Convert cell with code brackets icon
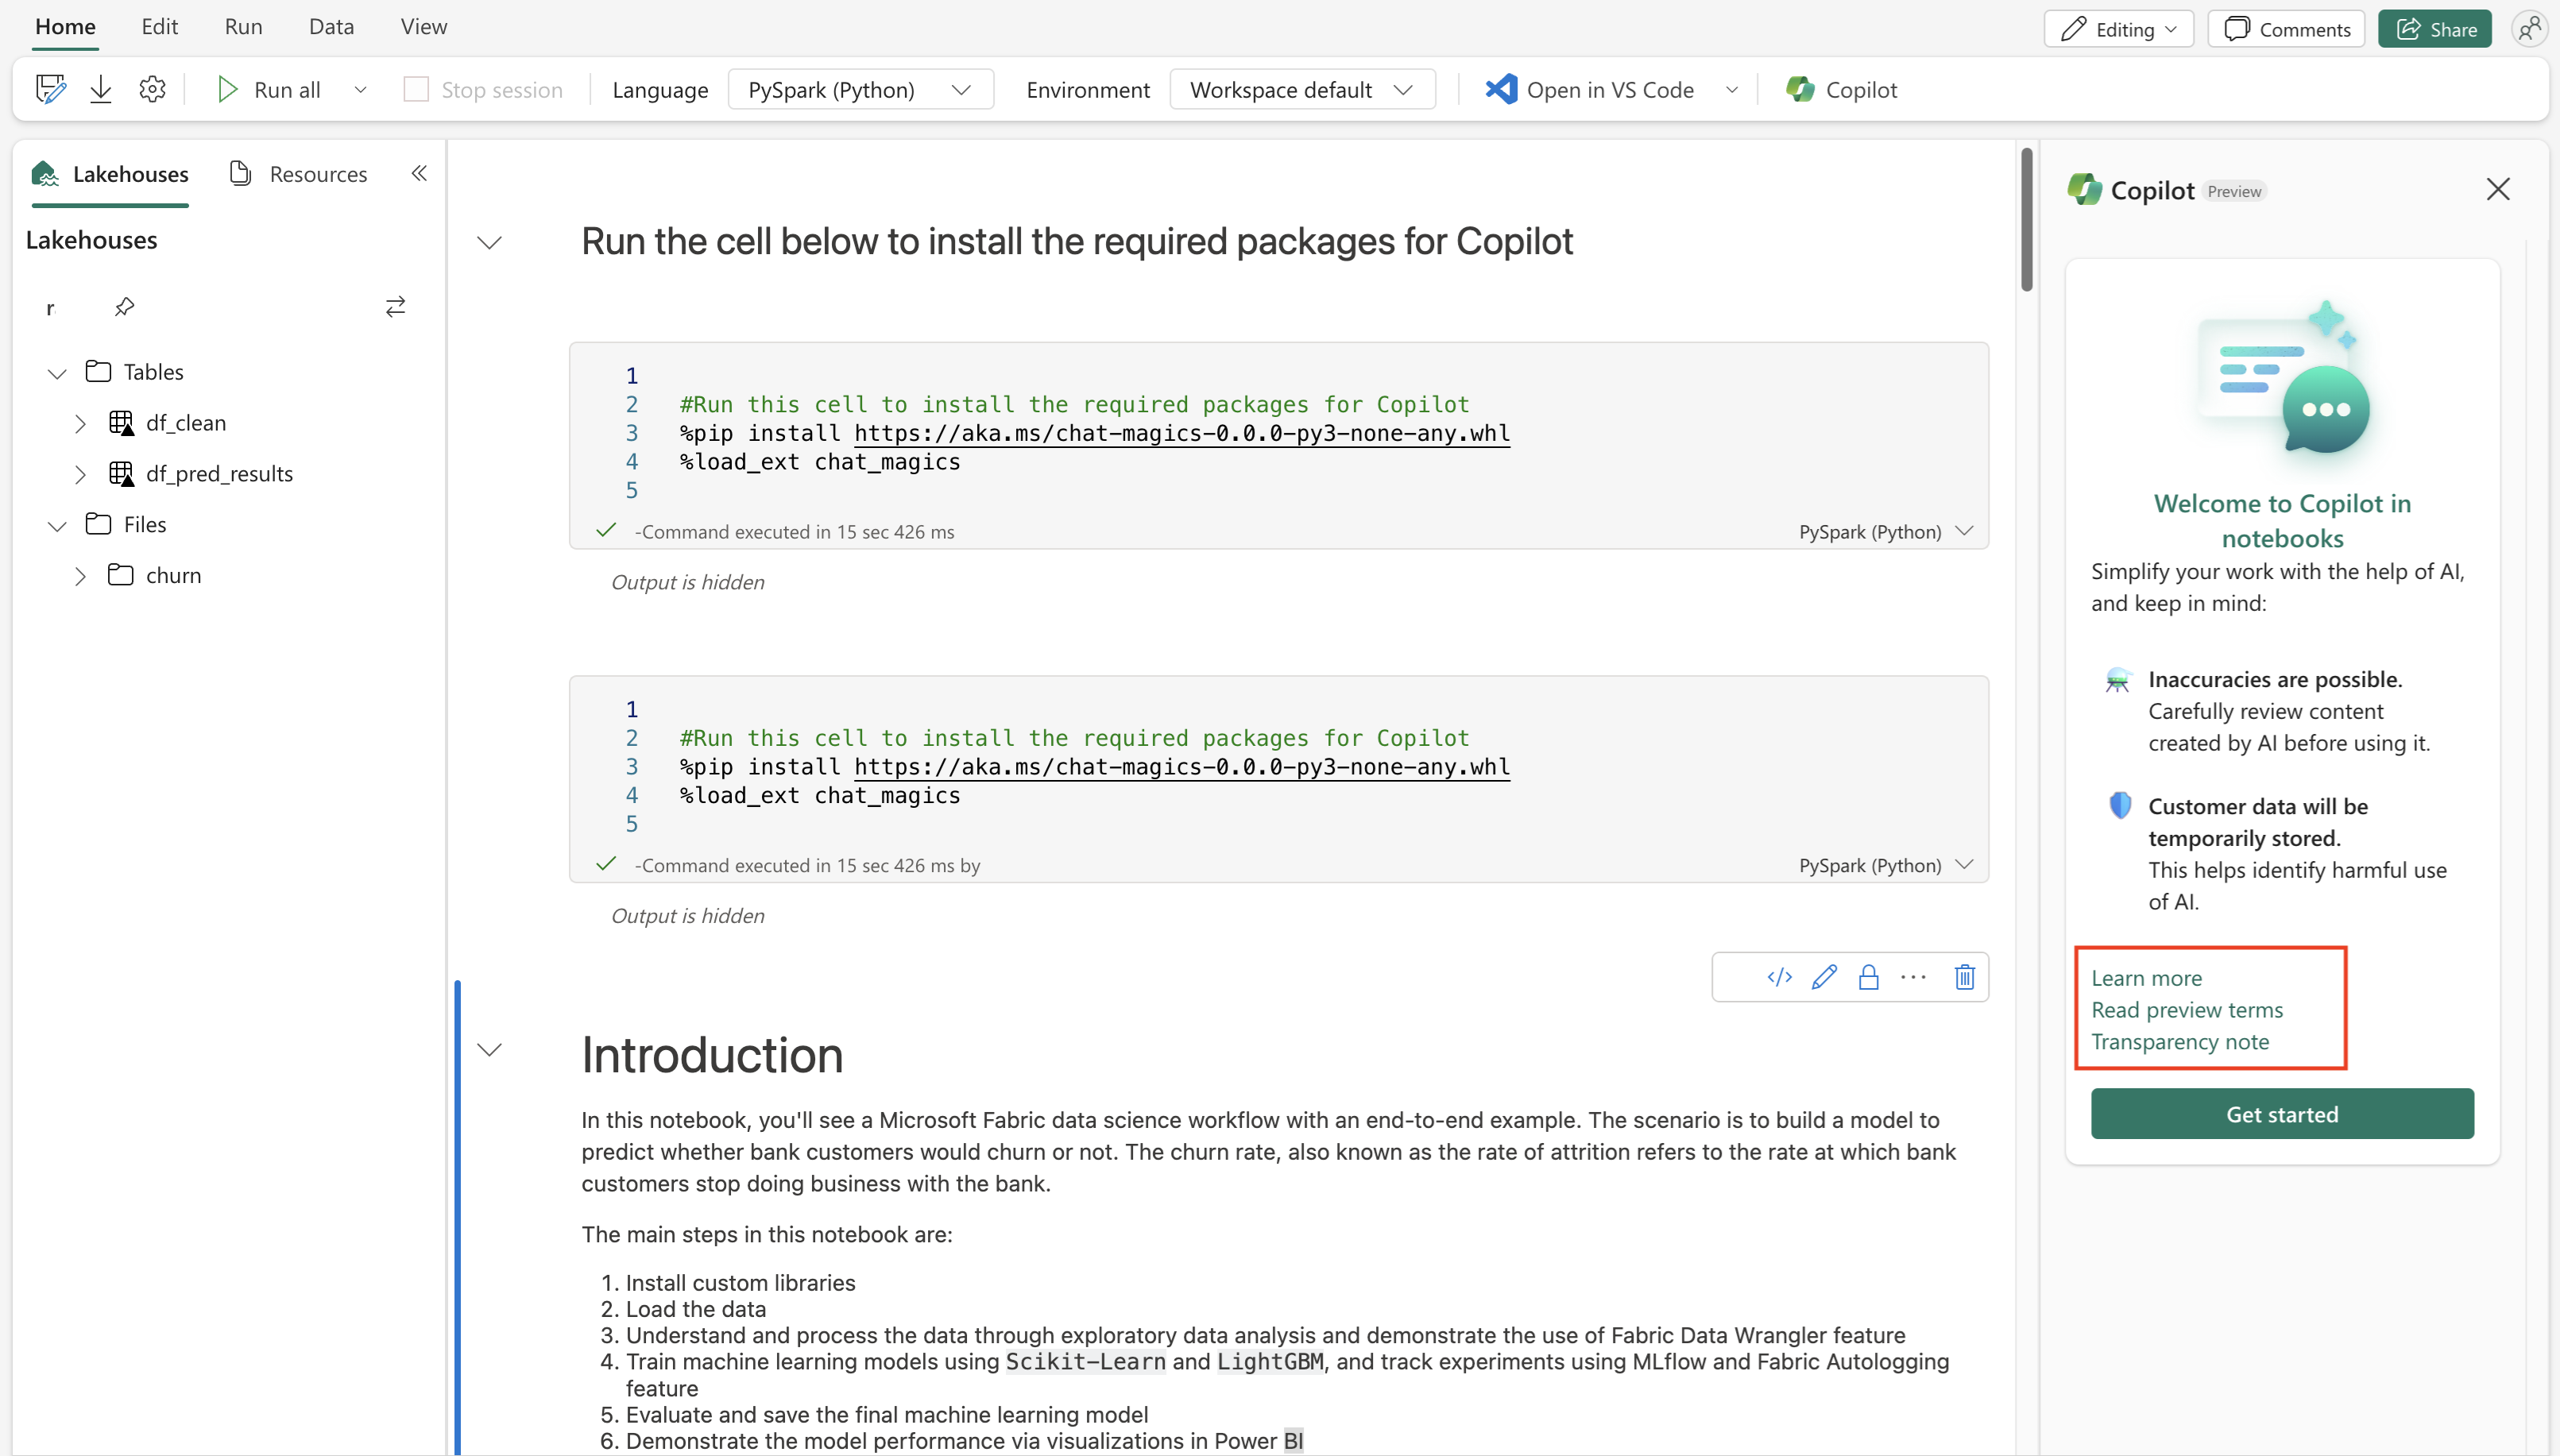The image size is (2560, 1456). [1779, 977]
